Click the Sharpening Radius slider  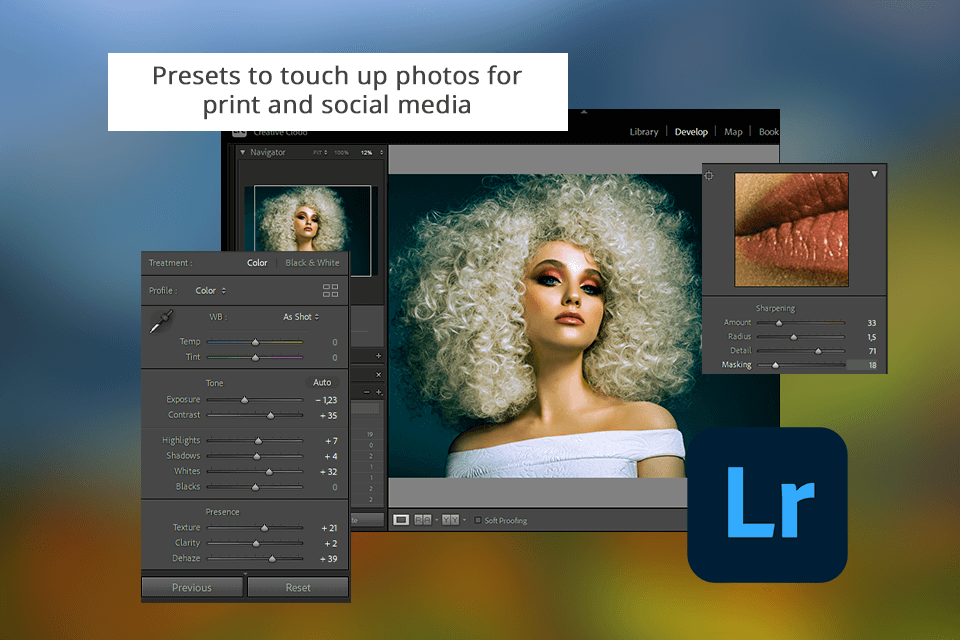click(x=801, y=337)
